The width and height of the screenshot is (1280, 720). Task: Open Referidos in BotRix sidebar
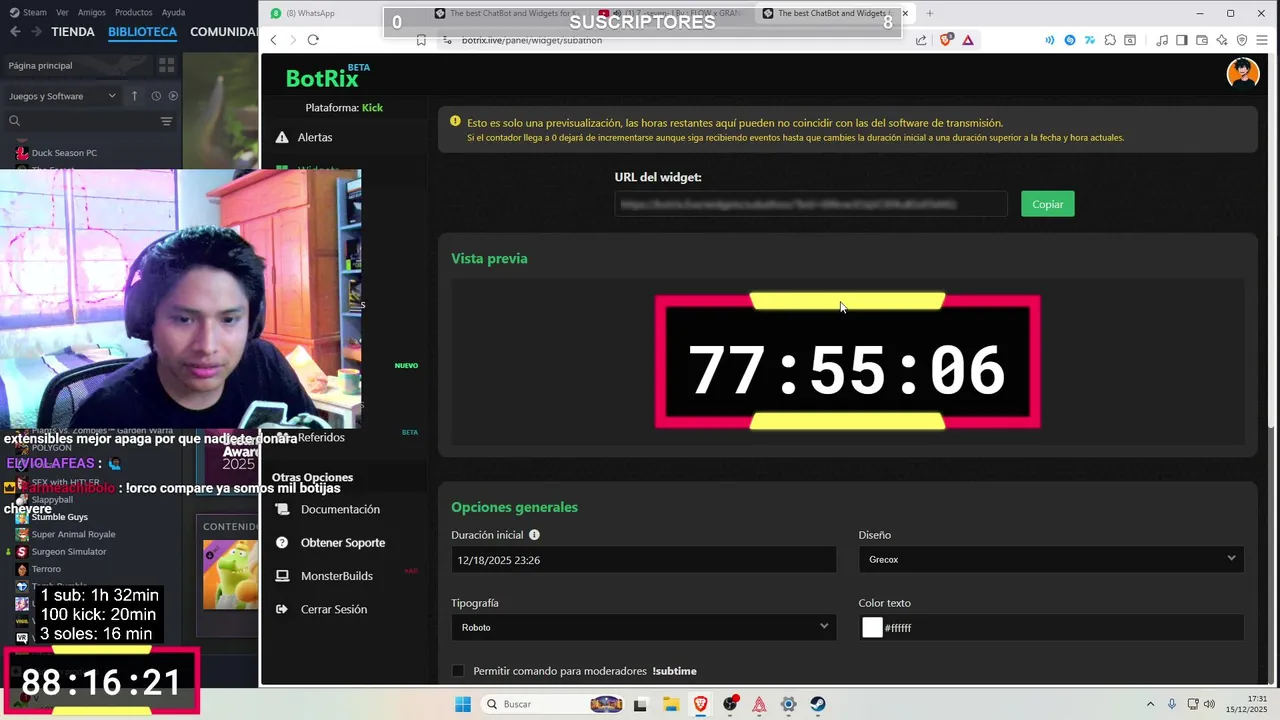click(x=321, y=437)
